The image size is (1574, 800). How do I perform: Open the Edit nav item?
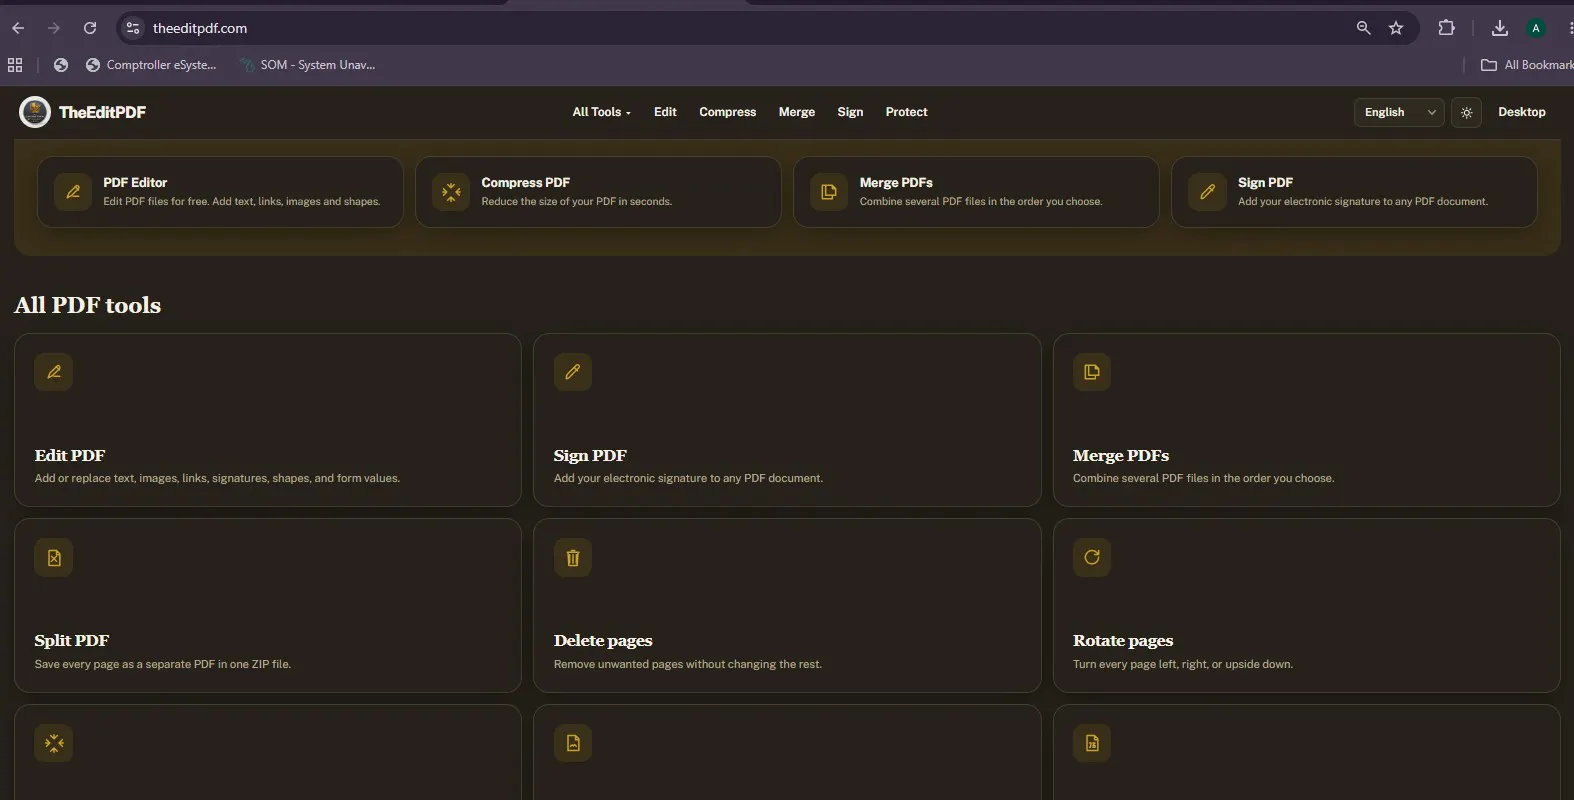[x=665, y=112]
